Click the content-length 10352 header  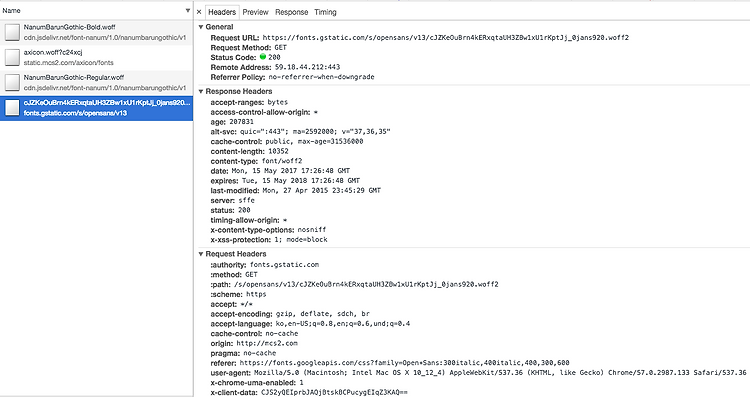249,151
